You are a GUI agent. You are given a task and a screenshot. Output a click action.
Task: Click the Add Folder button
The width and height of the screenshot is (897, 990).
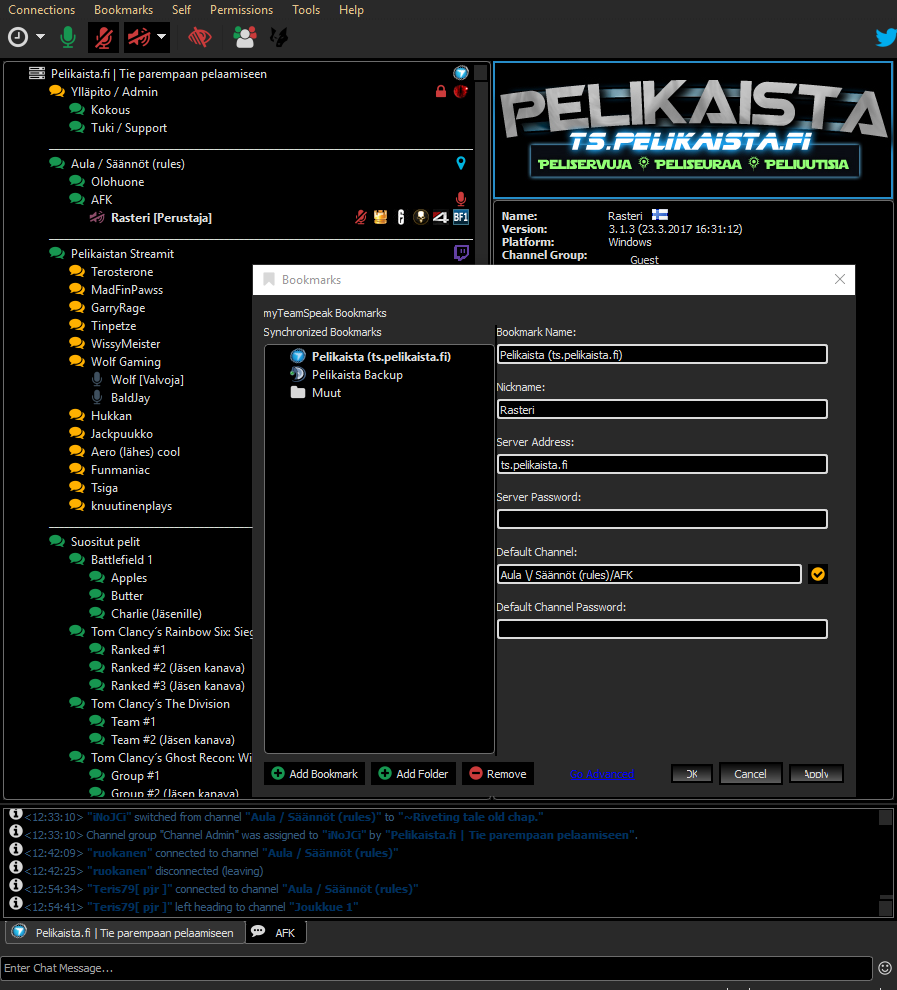pyautogui.click(x=413, y=774)
